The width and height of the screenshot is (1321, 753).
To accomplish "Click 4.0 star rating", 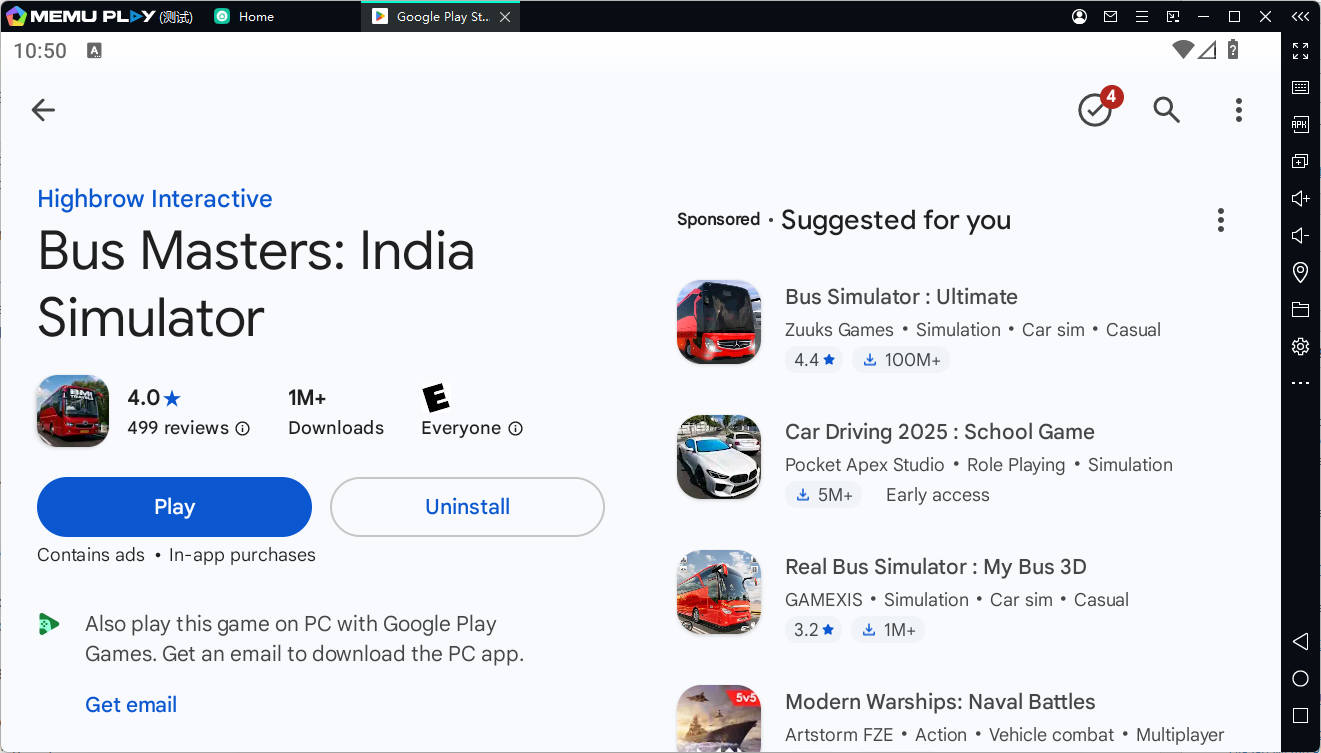I will pos(154,398).
